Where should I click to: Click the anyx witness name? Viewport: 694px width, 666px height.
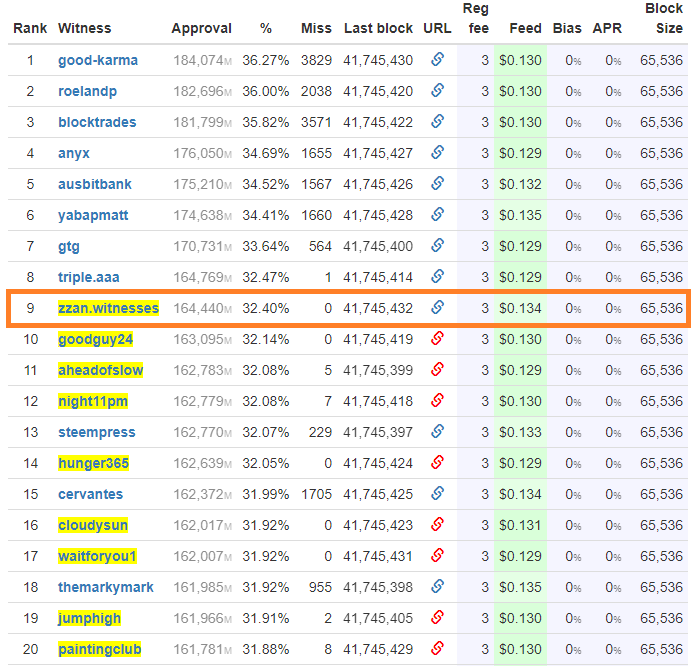point(74,153)
